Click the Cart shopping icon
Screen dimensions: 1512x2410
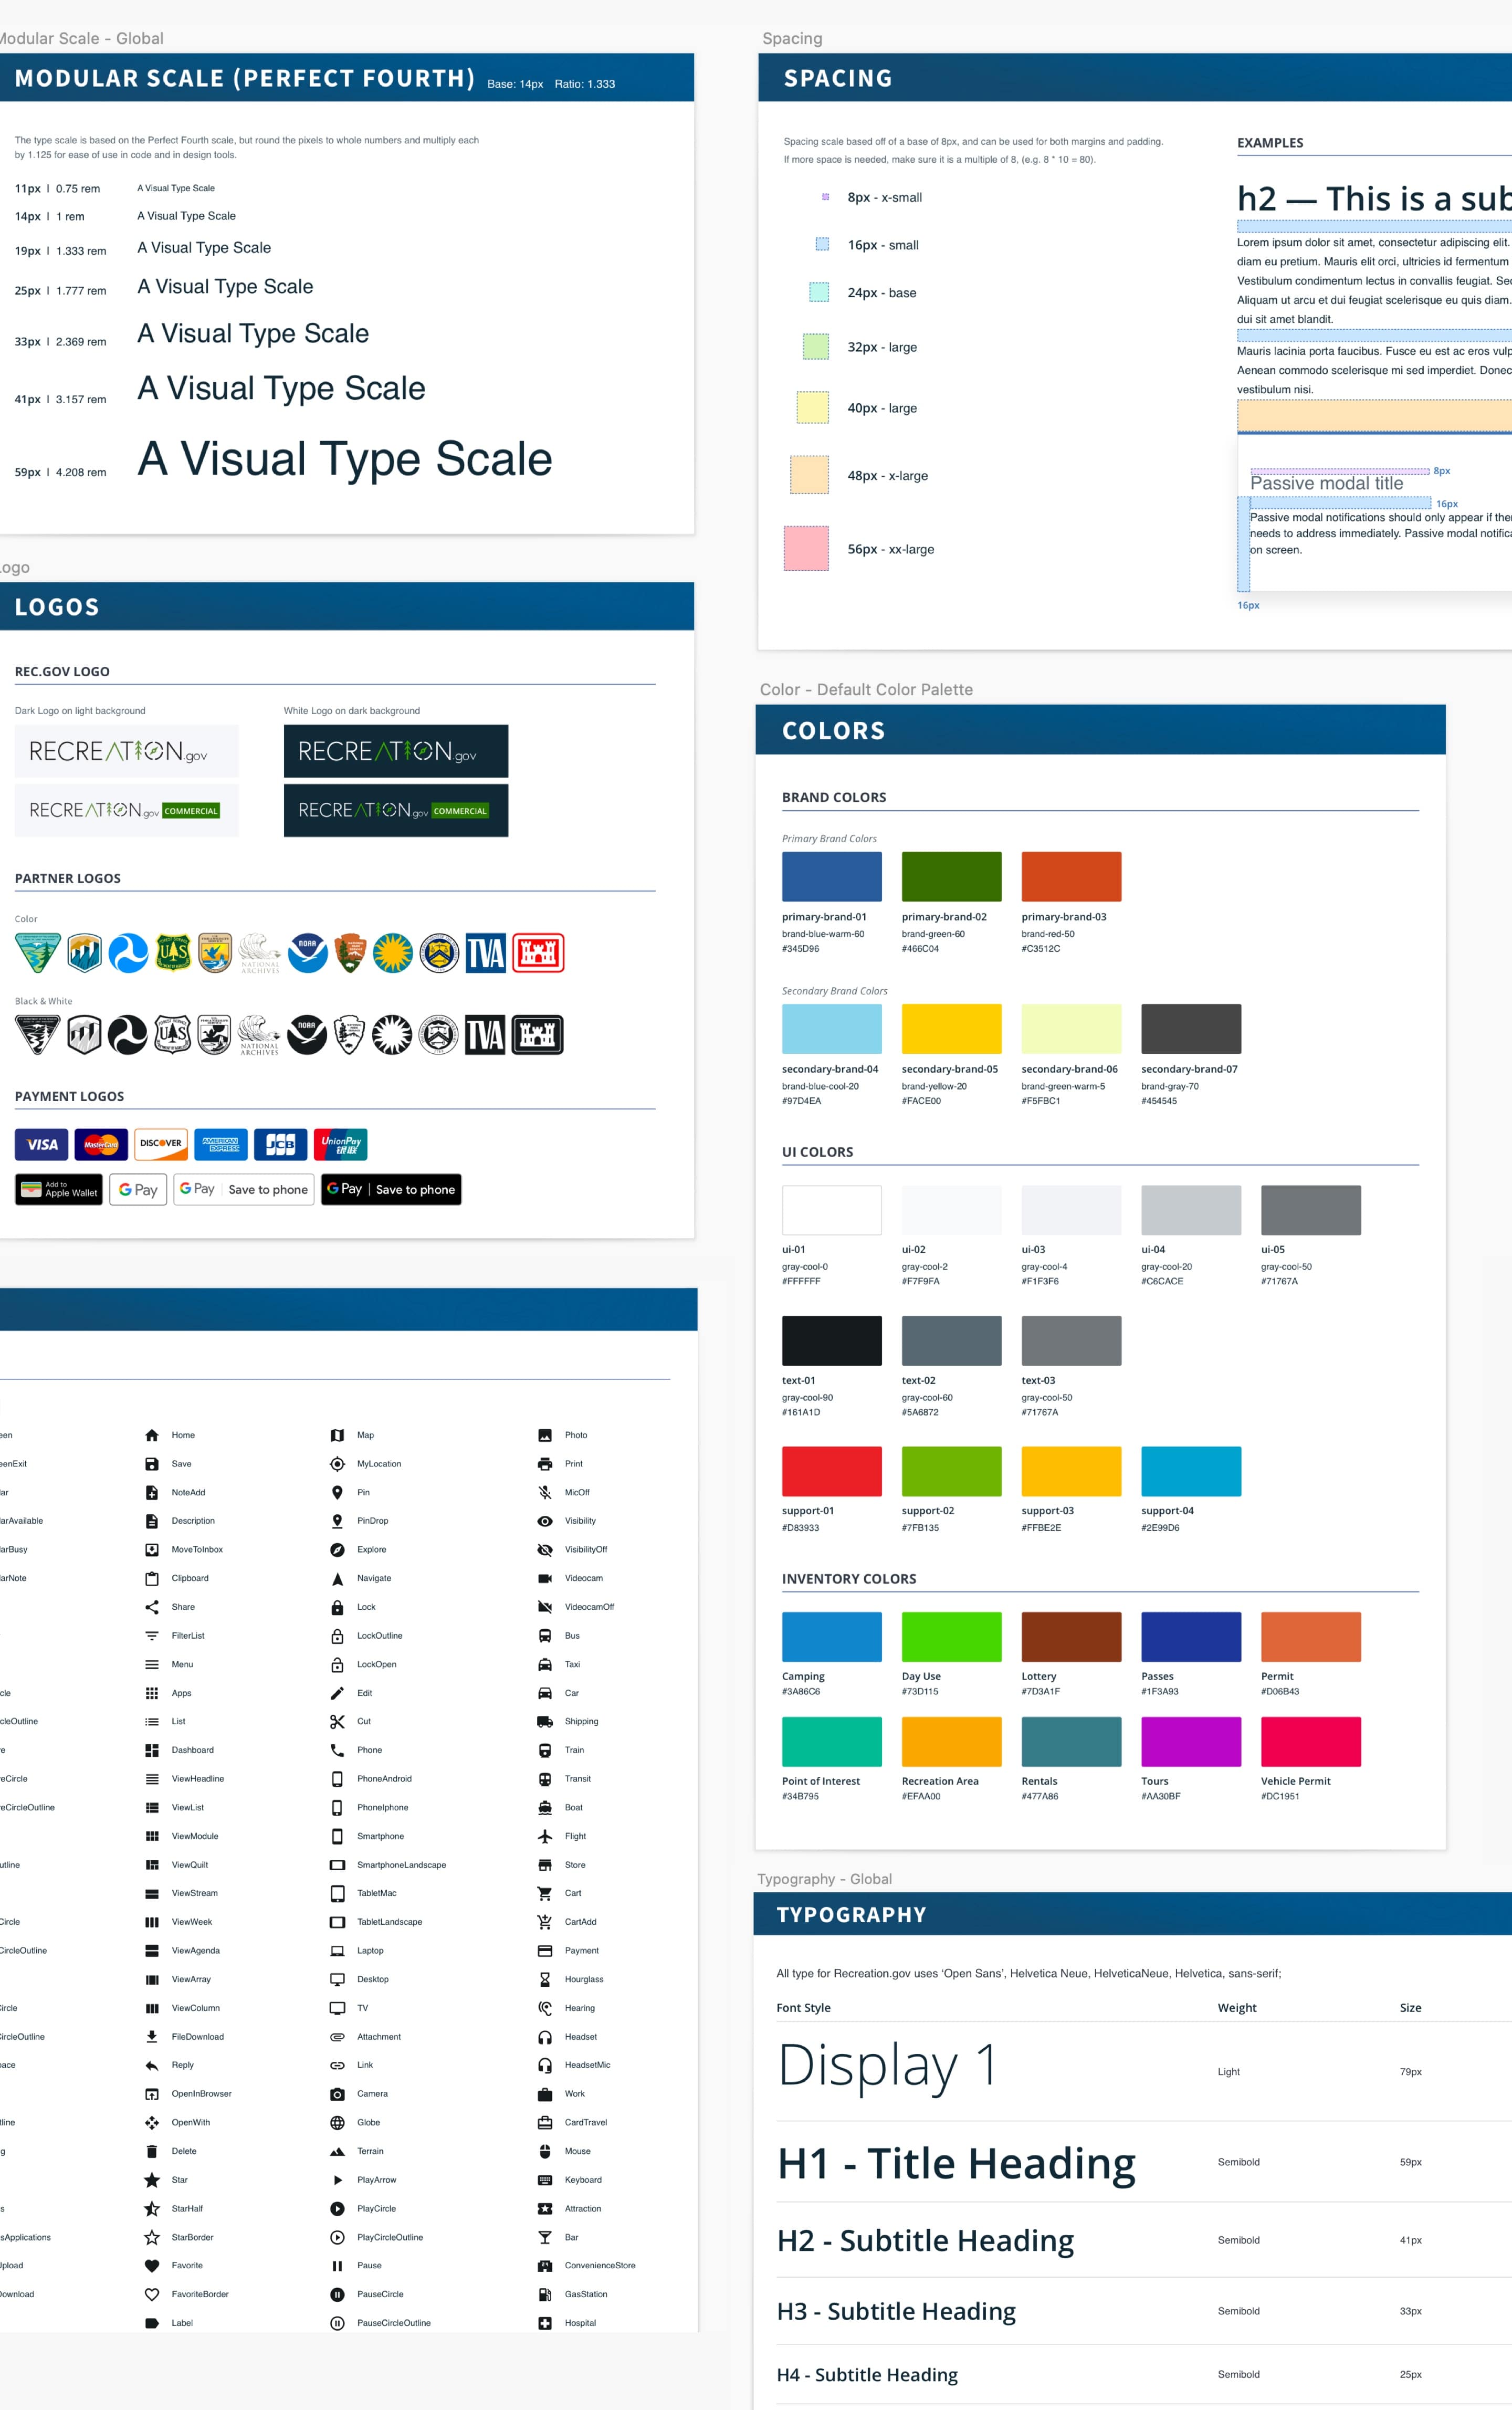pyautogui.click(x=545, y=1893)
